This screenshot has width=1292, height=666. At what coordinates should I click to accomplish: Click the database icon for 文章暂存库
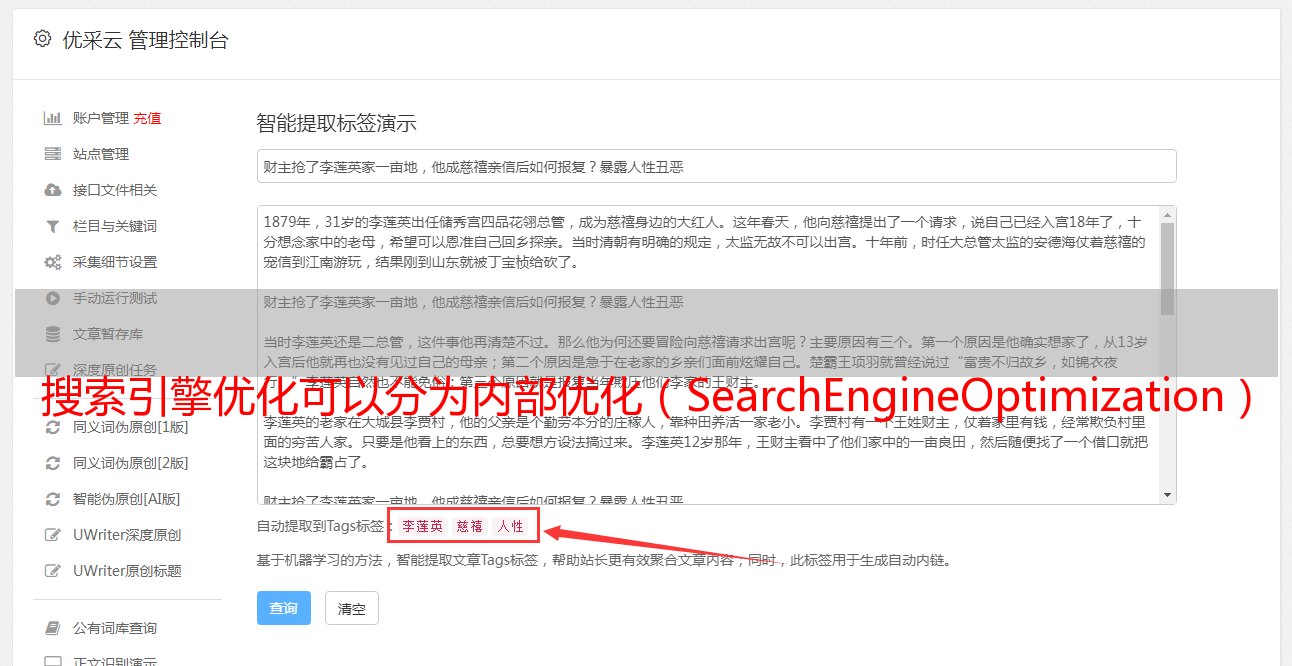point(53,334)
